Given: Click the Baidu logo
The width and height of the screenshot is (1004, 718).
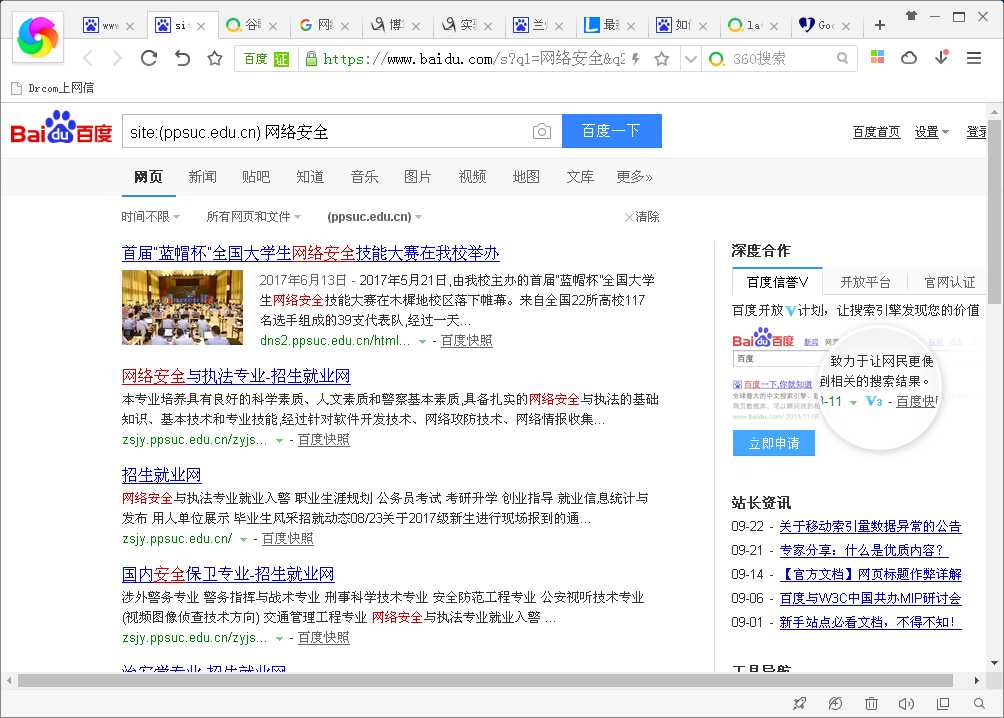Looking at the screenshot, I should point(61,127).
